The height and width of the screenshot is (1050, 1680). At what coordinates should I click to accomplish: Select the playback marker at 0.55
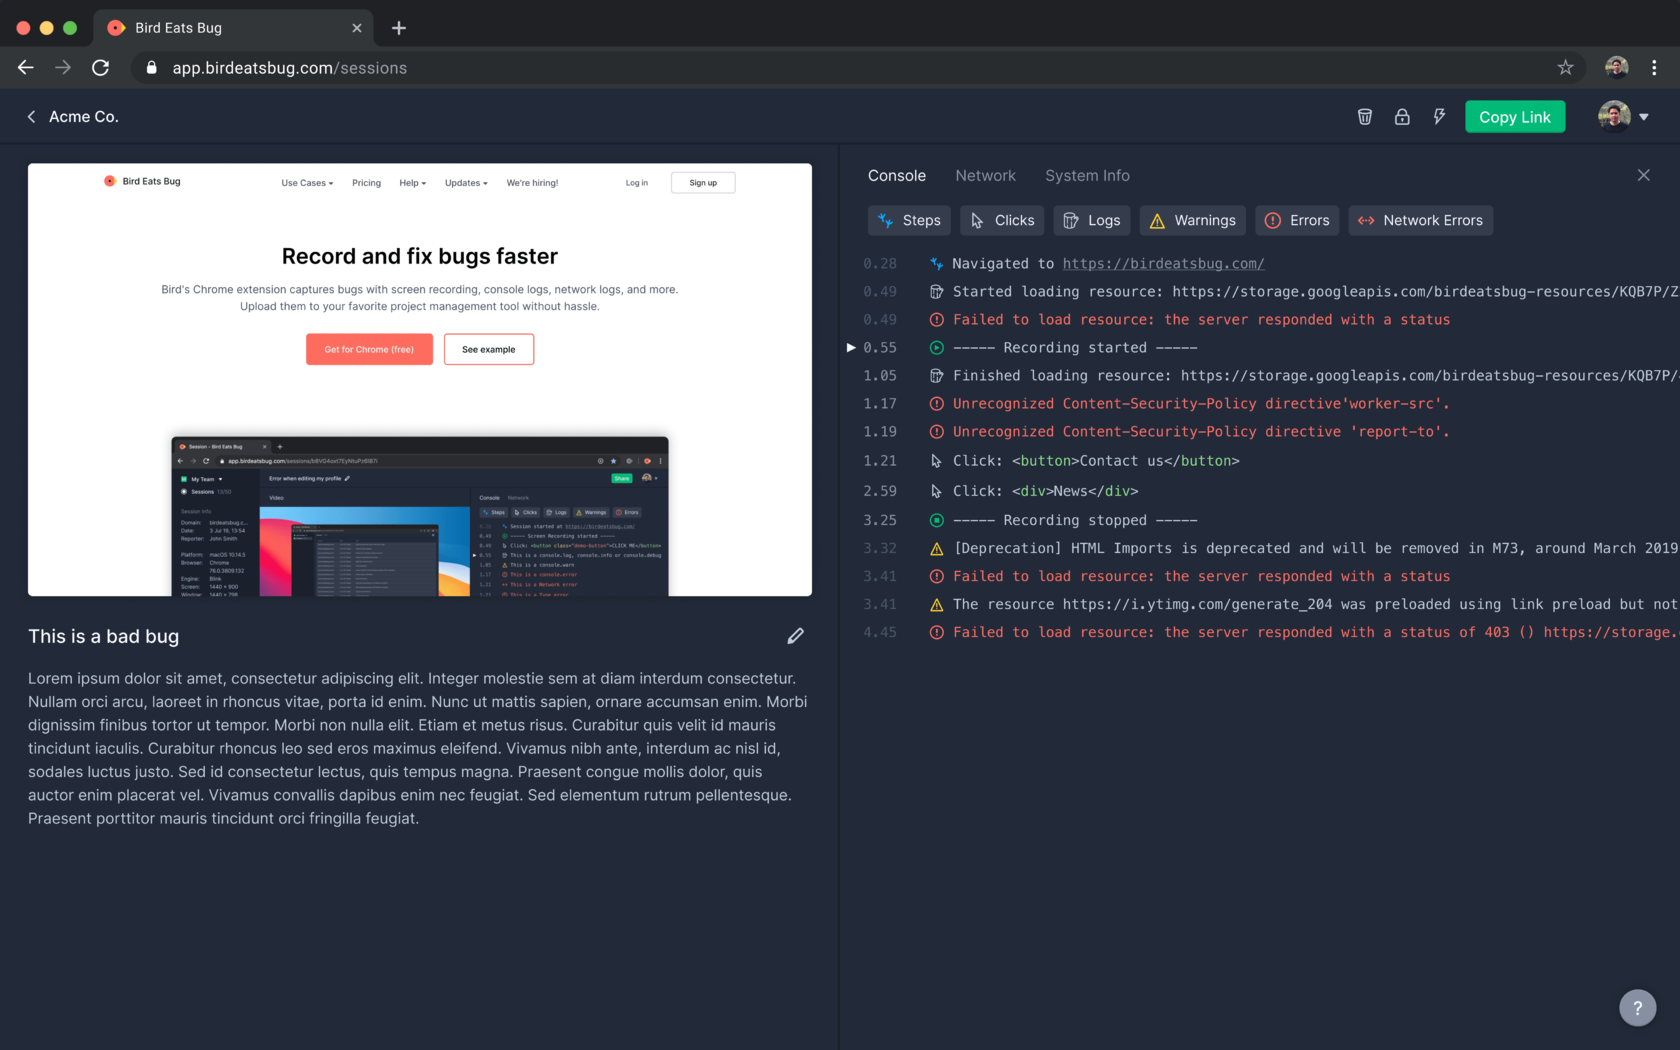(851, 347)
